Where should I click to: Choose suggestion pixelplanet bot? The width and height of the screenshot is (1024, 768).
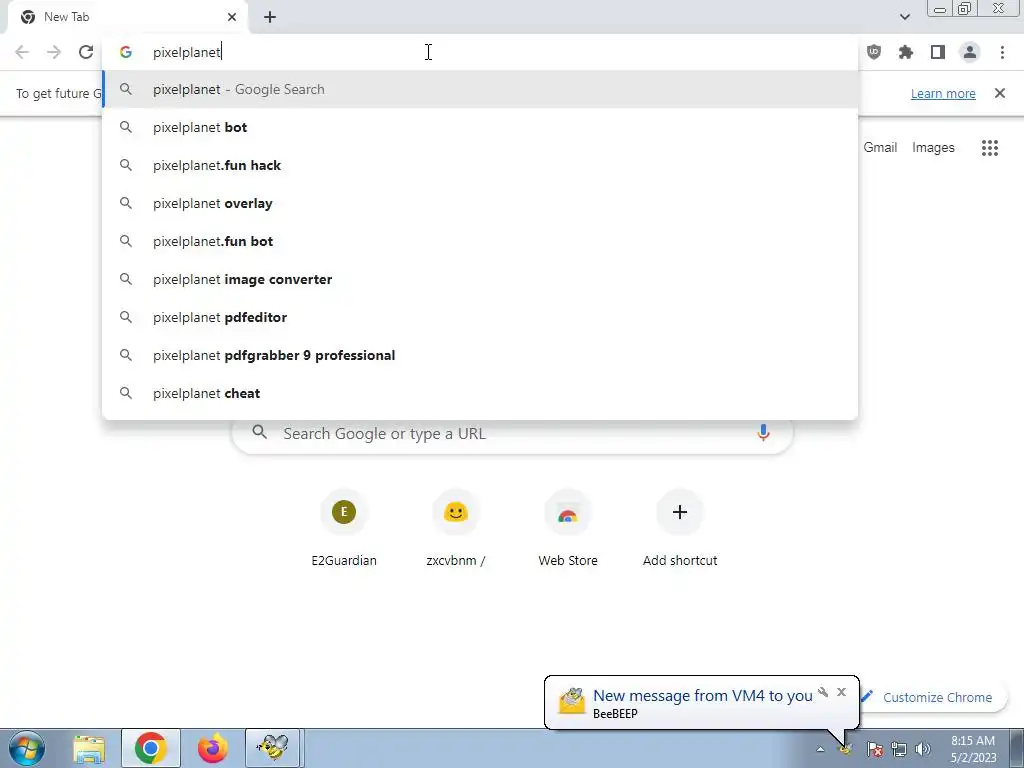(x=480, y=127)
